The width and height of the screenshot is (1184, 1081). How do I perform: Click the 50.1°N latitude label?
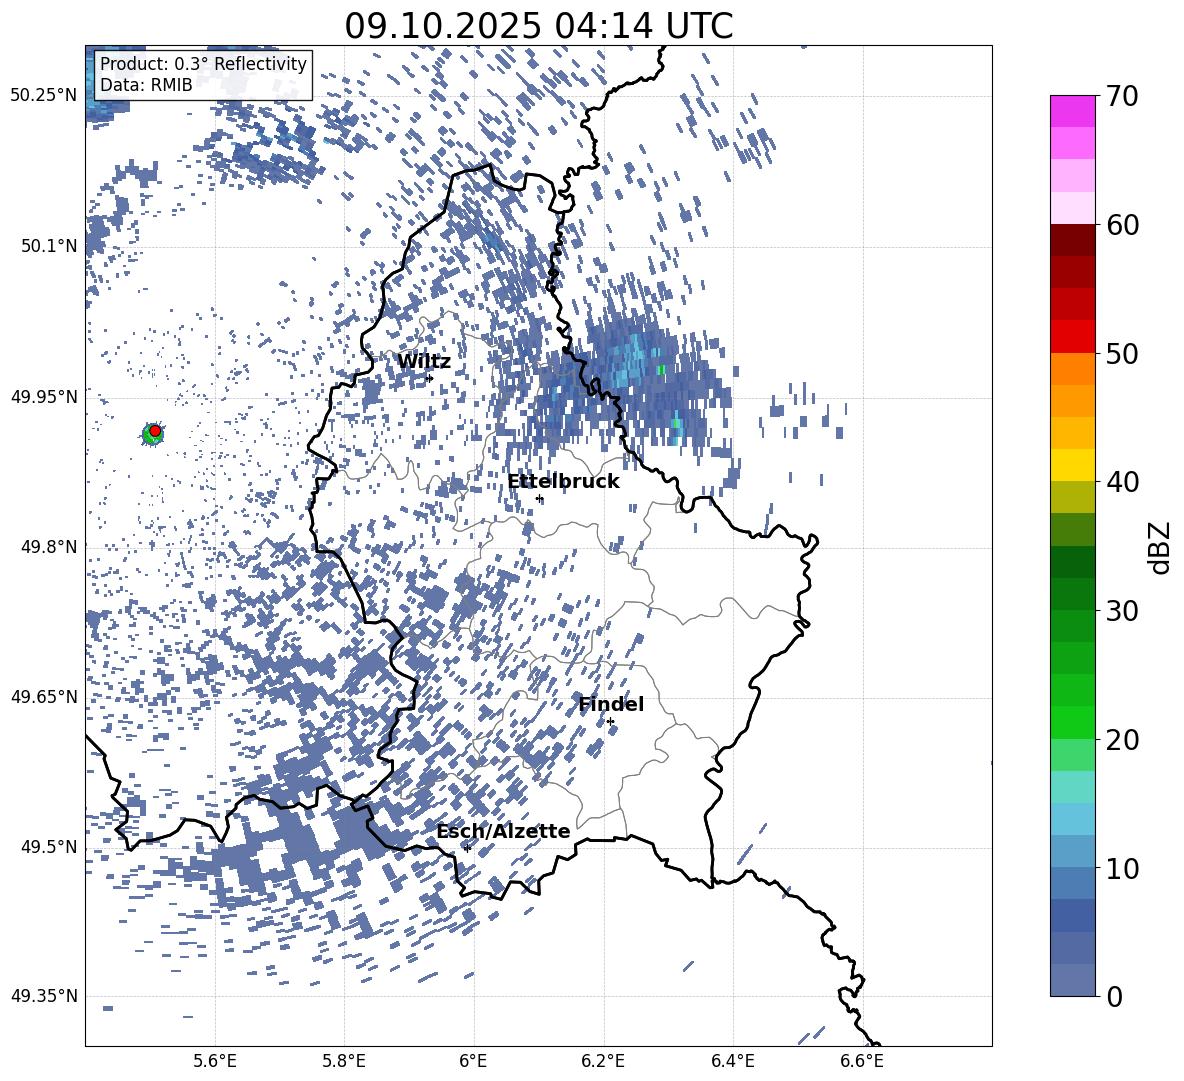point(48,246)
